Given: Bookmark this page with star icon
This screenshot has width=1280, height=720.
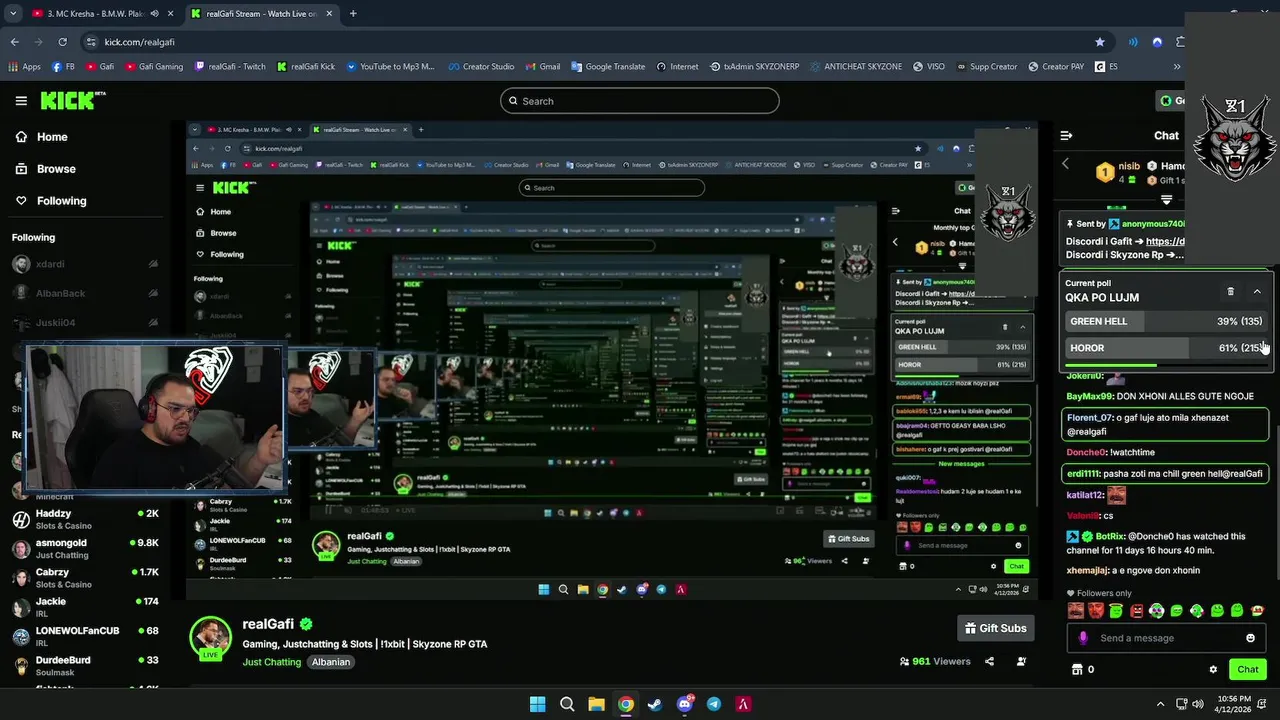Looking at the screenshot, I should [1100, 42].
